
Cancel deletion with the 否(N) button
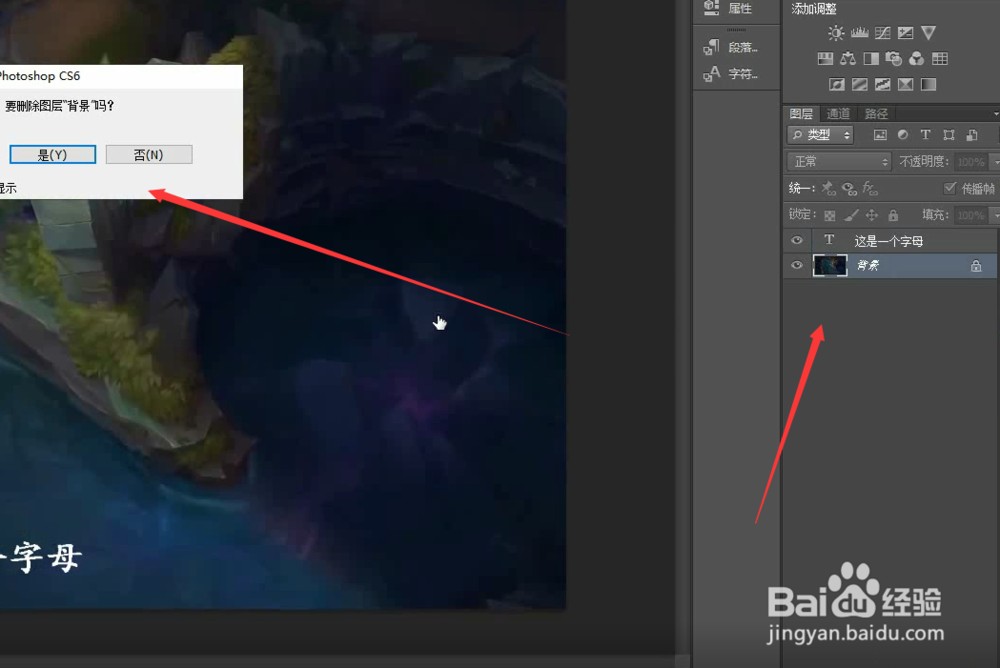tap(149, 154)
